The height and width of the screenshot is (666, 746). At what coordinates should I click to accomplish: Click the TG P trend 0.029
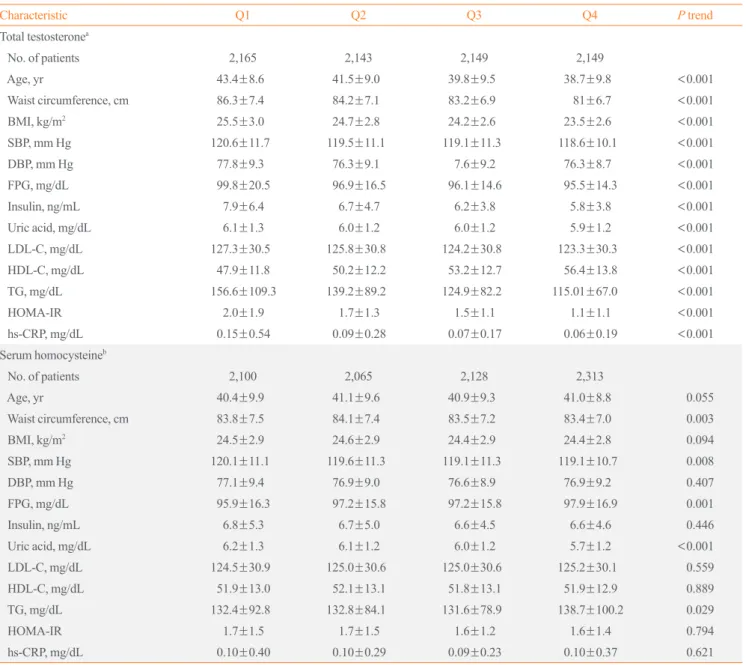point(700,610)
